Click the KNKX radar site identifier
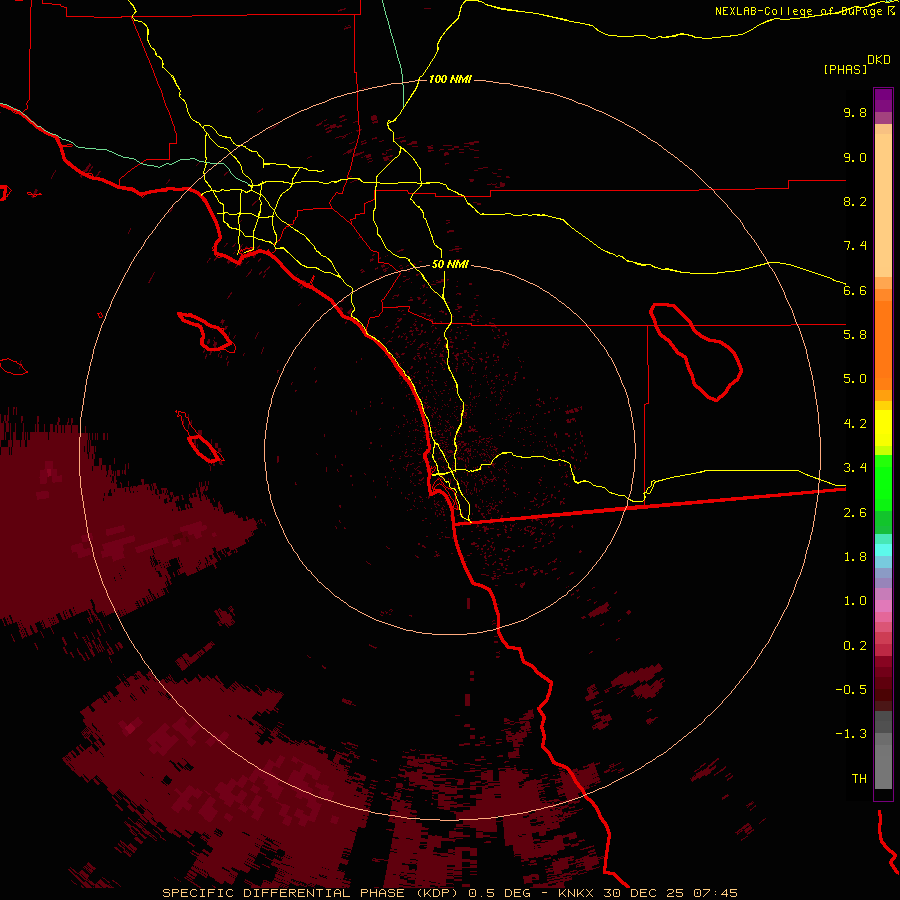900x900 pixels. click(x=577, y=893)
